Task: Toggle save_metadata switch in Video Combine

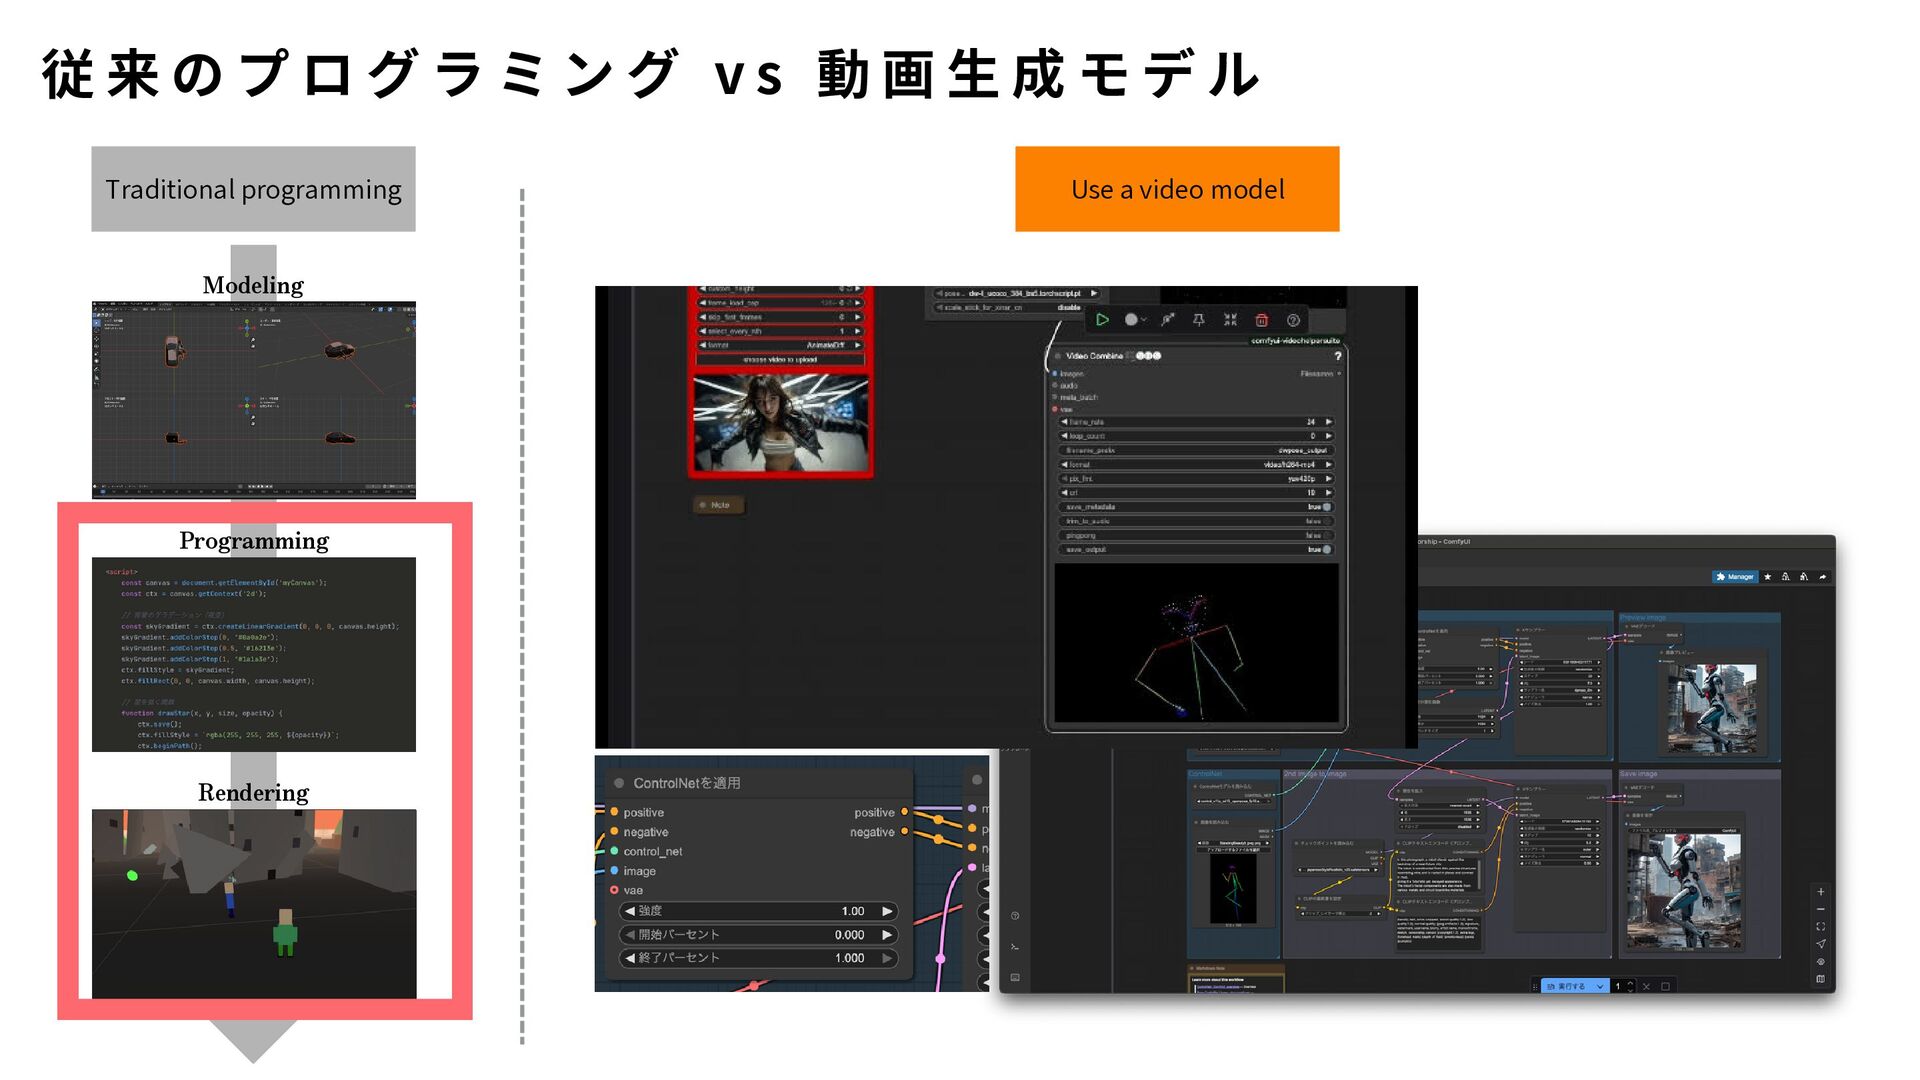Action: (1326, 507)
